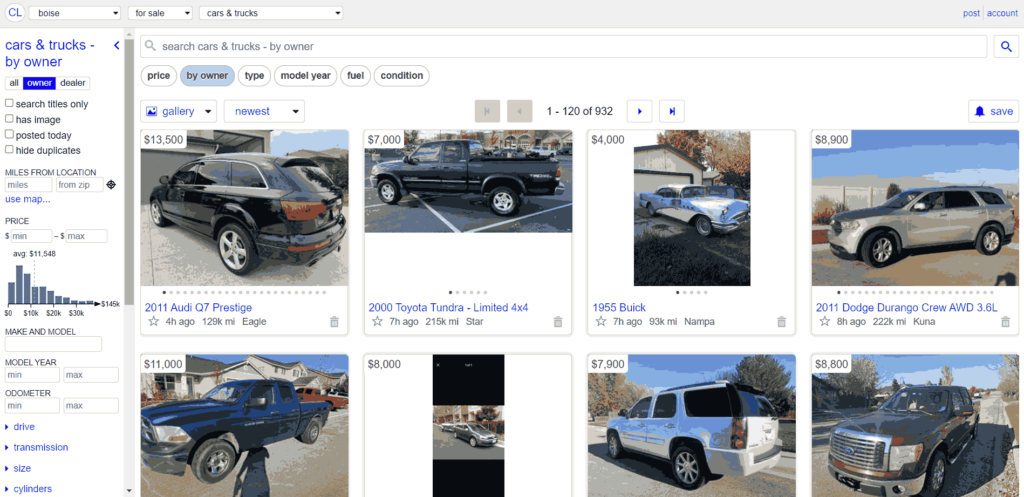The image size is (1024, 497).
Task: Star the 2000 Toyota Tundra listing
Action: click(377, 321)
